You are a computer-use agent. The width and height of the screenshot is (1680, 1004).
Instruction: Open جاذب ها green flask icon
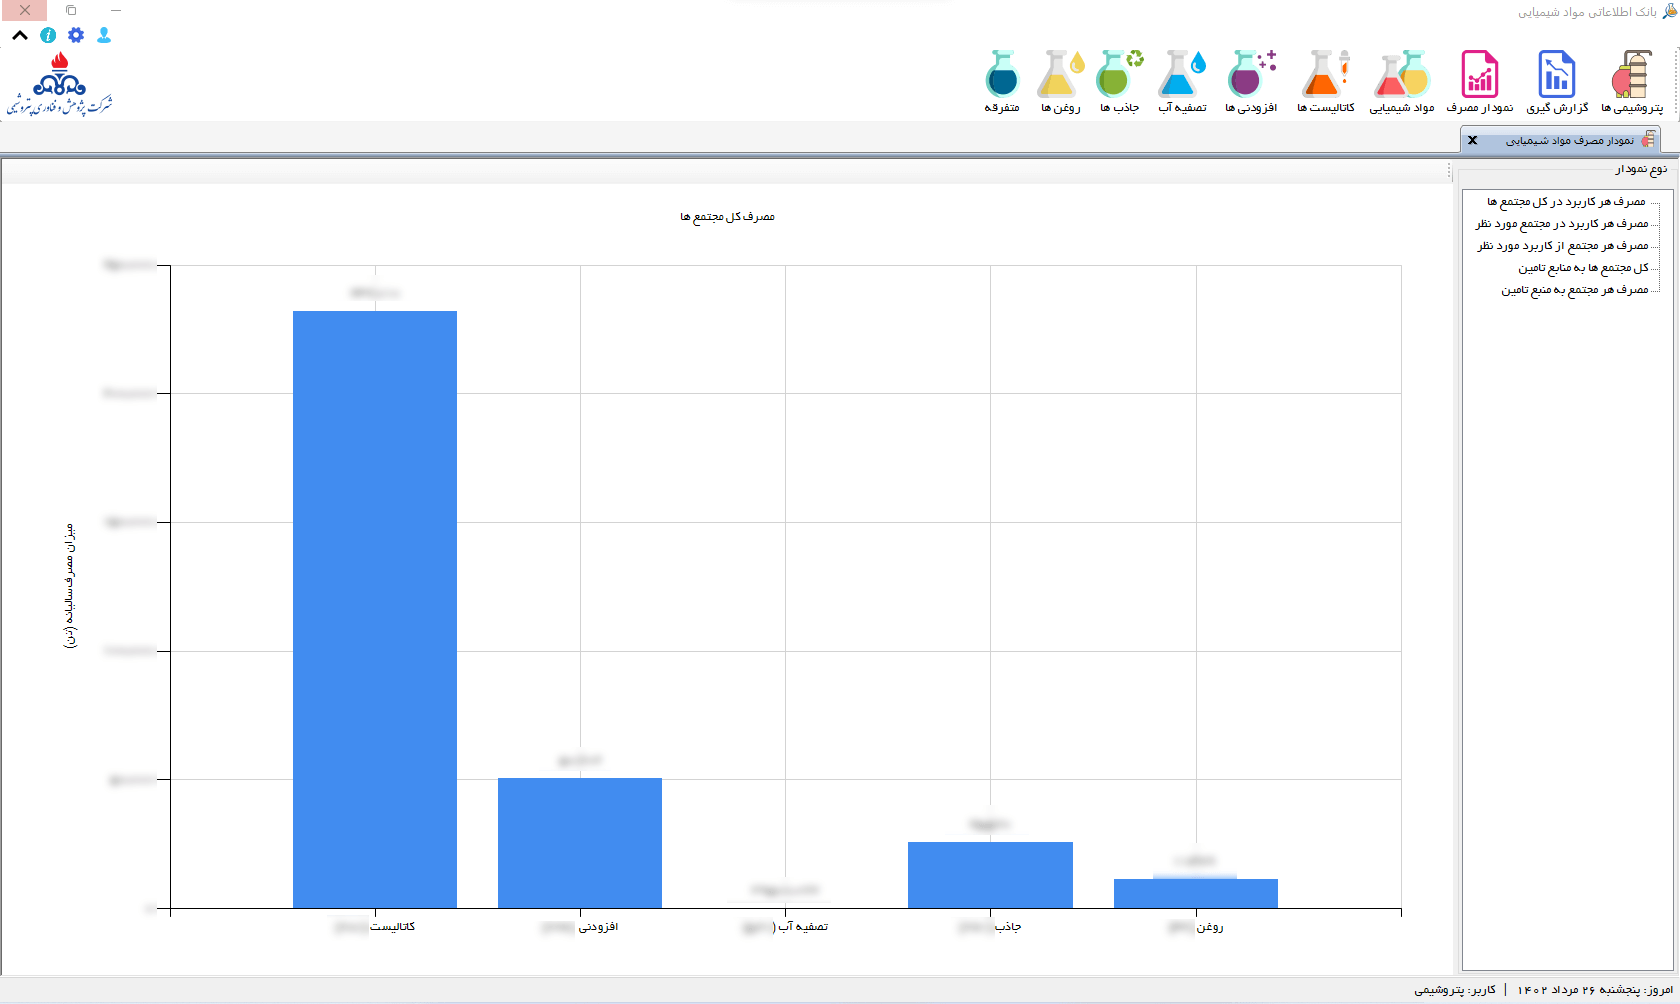(1120, 82)
